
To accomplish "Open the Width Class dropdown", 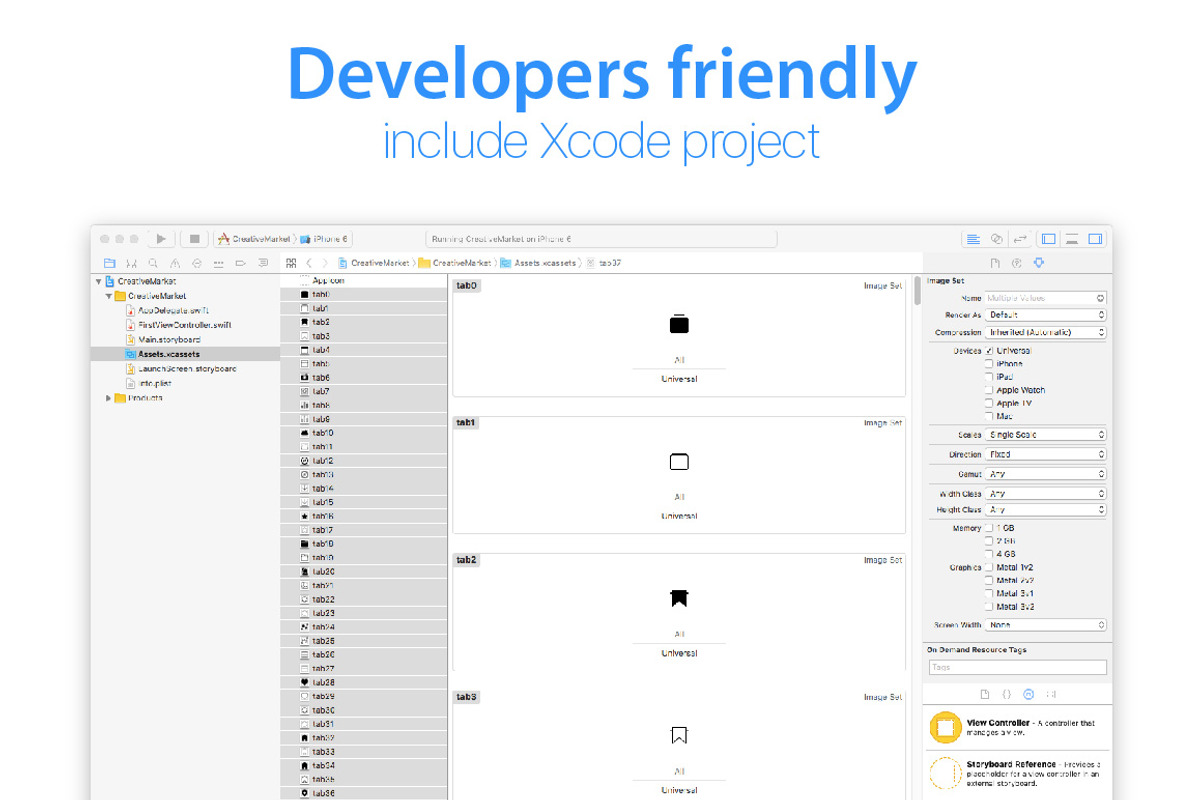I will click(1046, 494).
